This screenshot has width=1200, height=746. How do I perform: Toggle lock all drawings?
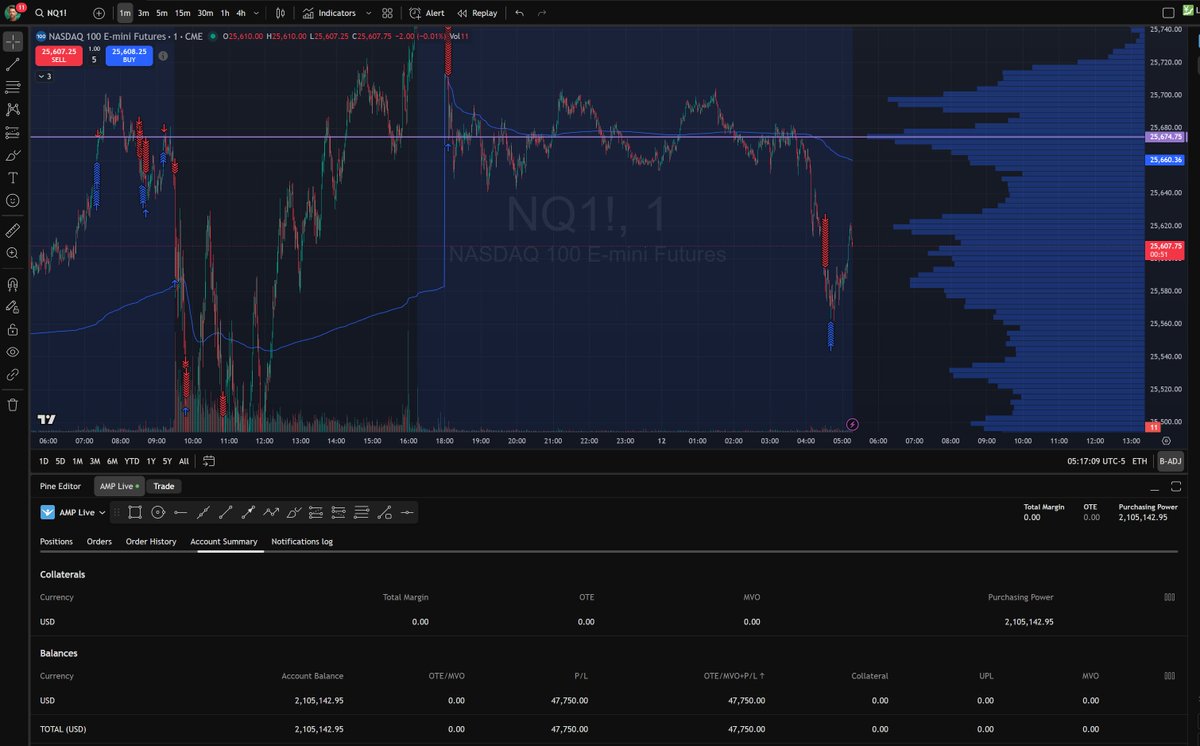[13, 329]
